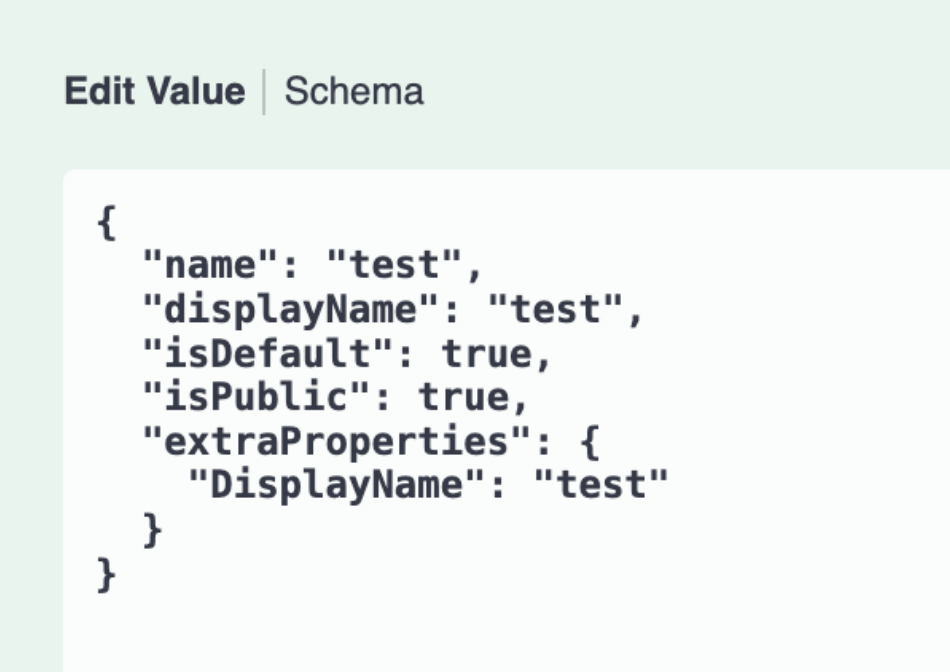Click the opening curly brace on first line
Image resolution: width=950 pixels, height=672 pixels.
106,222
